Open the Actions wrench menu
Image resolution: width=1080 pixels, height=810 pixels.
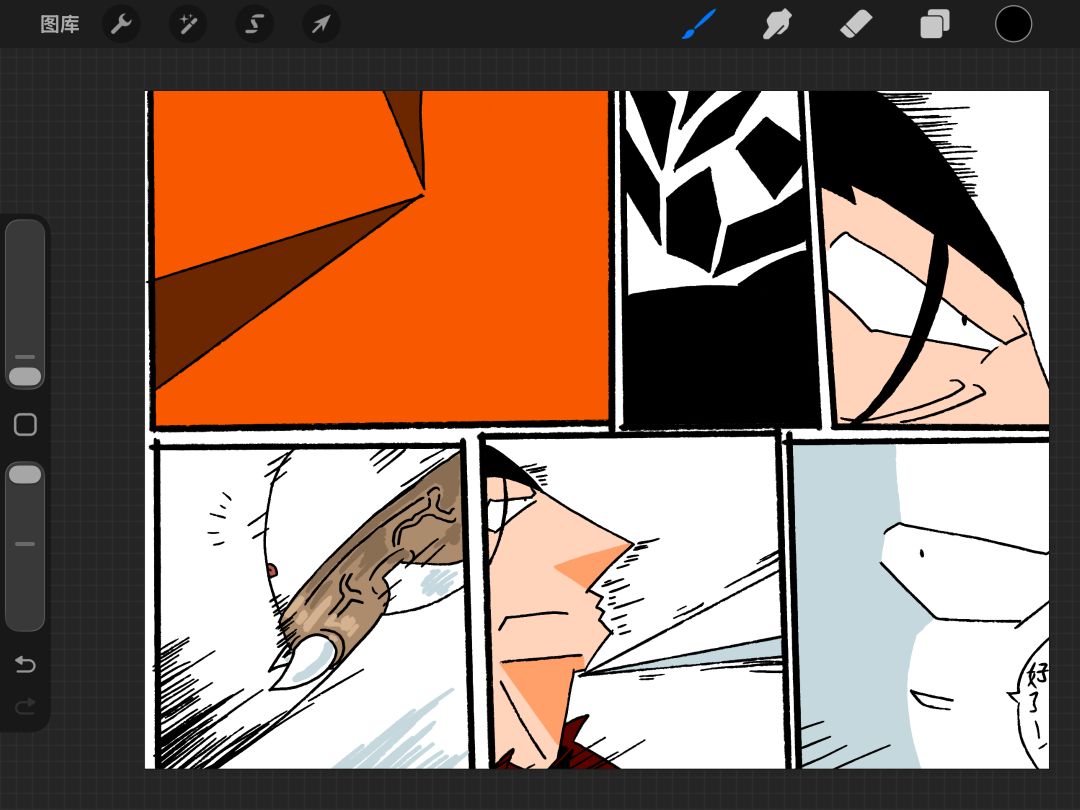[x=121, y=25]
